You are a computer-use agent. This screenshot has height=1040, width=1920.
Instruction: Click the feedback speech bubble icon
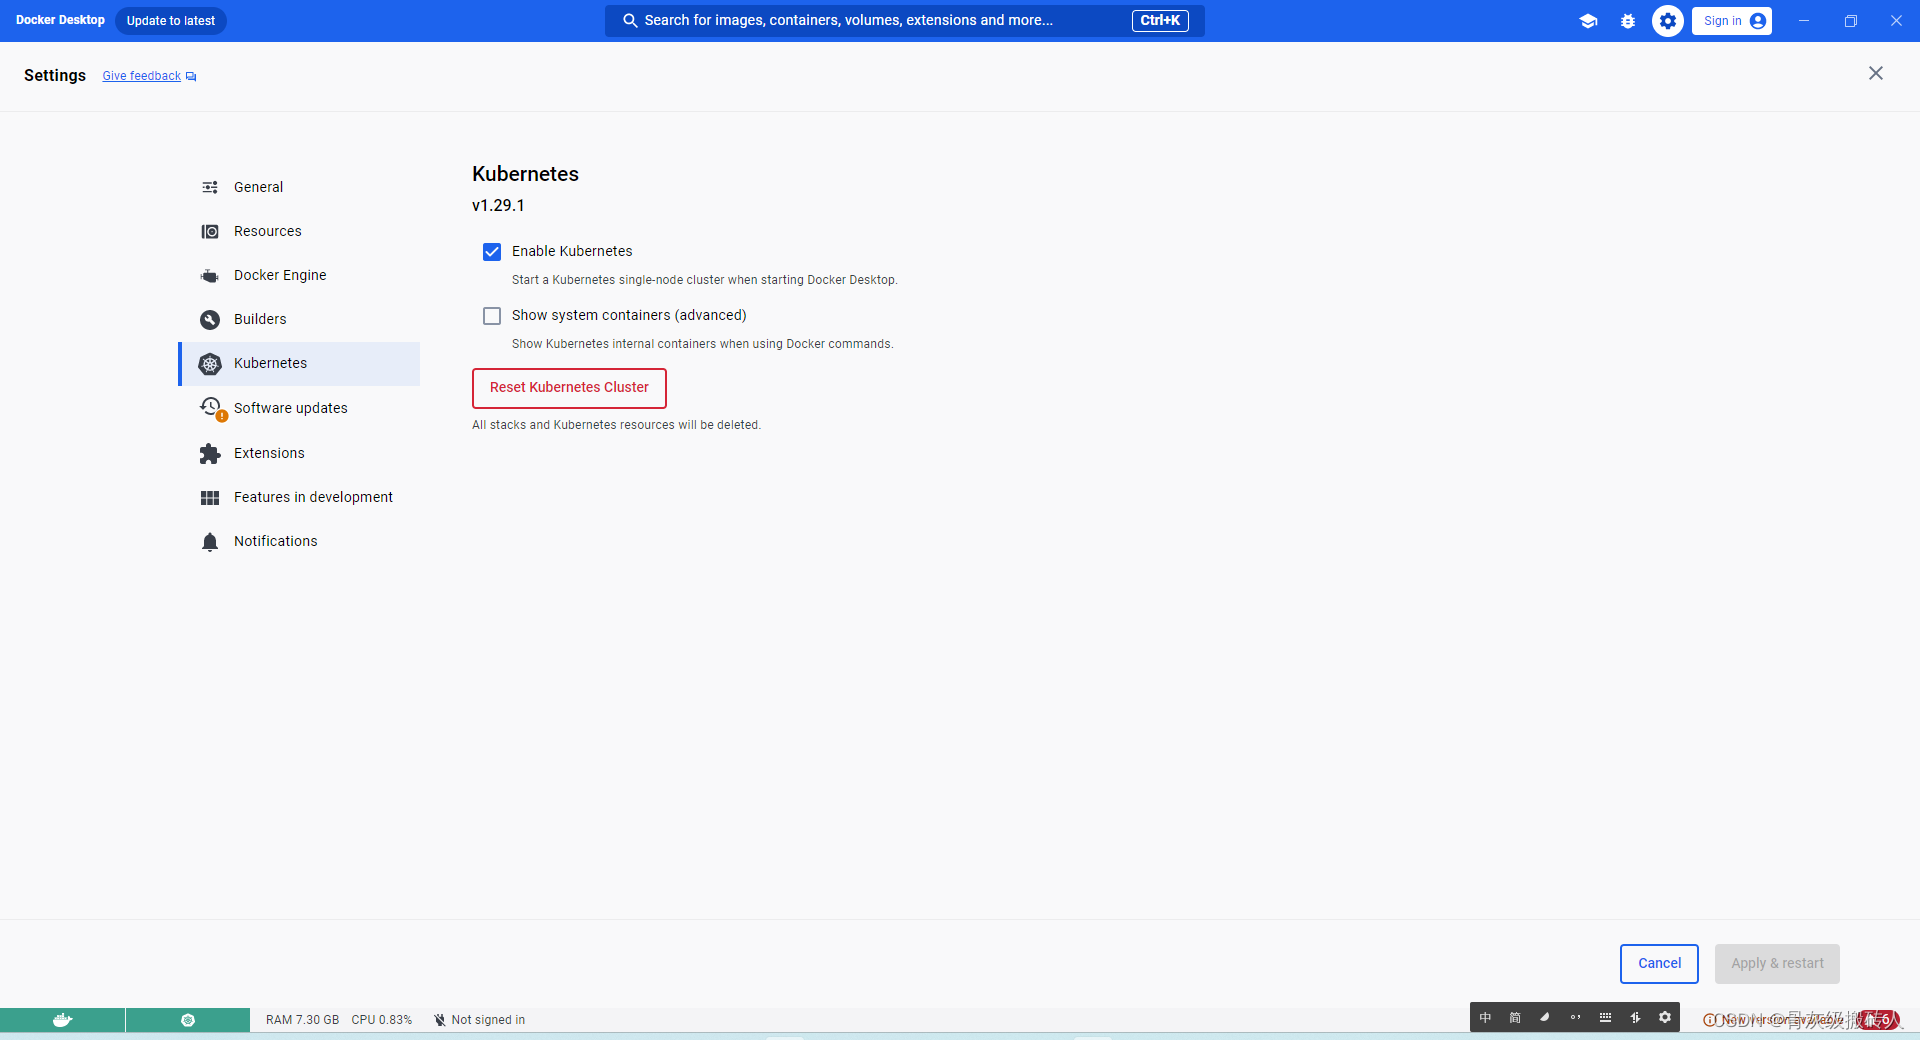191,76
